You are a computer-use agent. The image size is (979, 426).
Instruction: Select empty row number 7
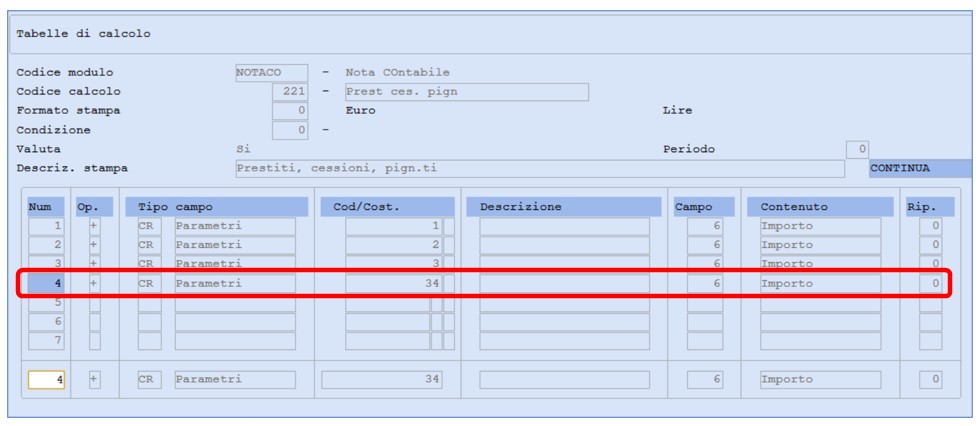[x=46, y=341]
